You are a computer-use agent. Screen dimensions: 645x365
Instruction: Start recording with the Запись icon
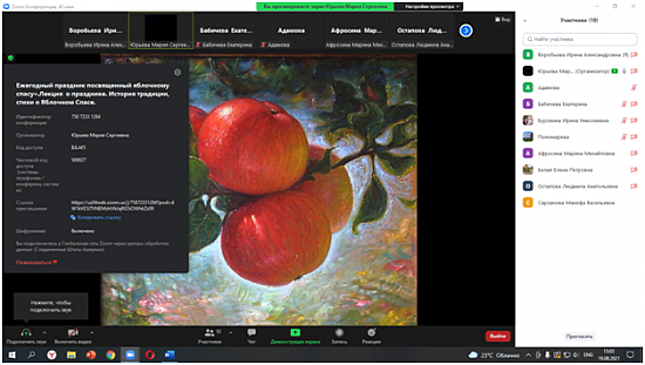pos(339,332)
